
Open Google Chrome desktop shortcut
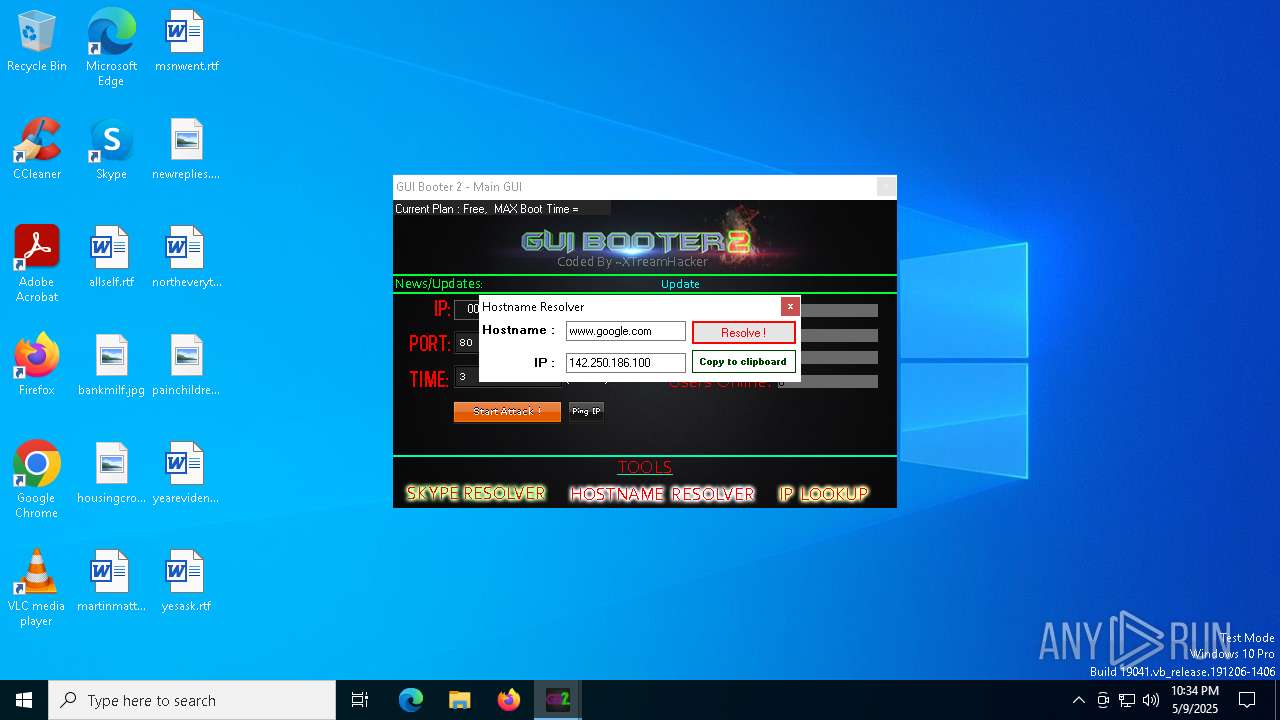[x=37, y=480]
